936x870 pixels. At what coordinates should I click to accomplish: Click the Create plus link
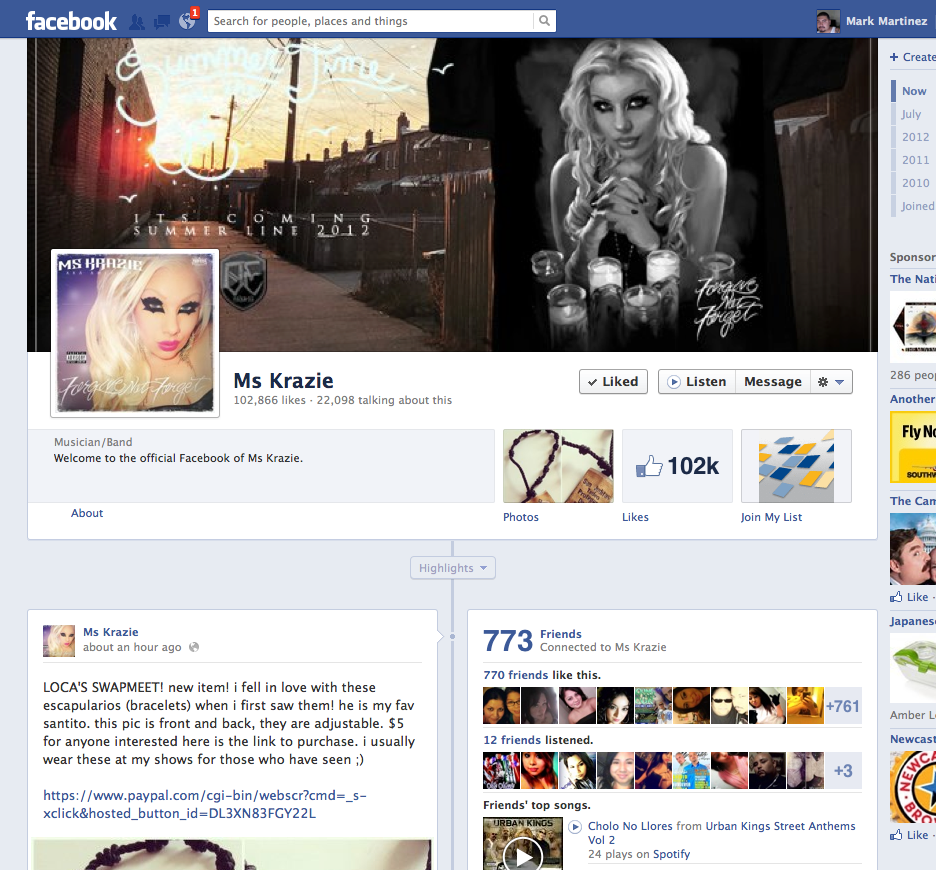coord(912,57)
